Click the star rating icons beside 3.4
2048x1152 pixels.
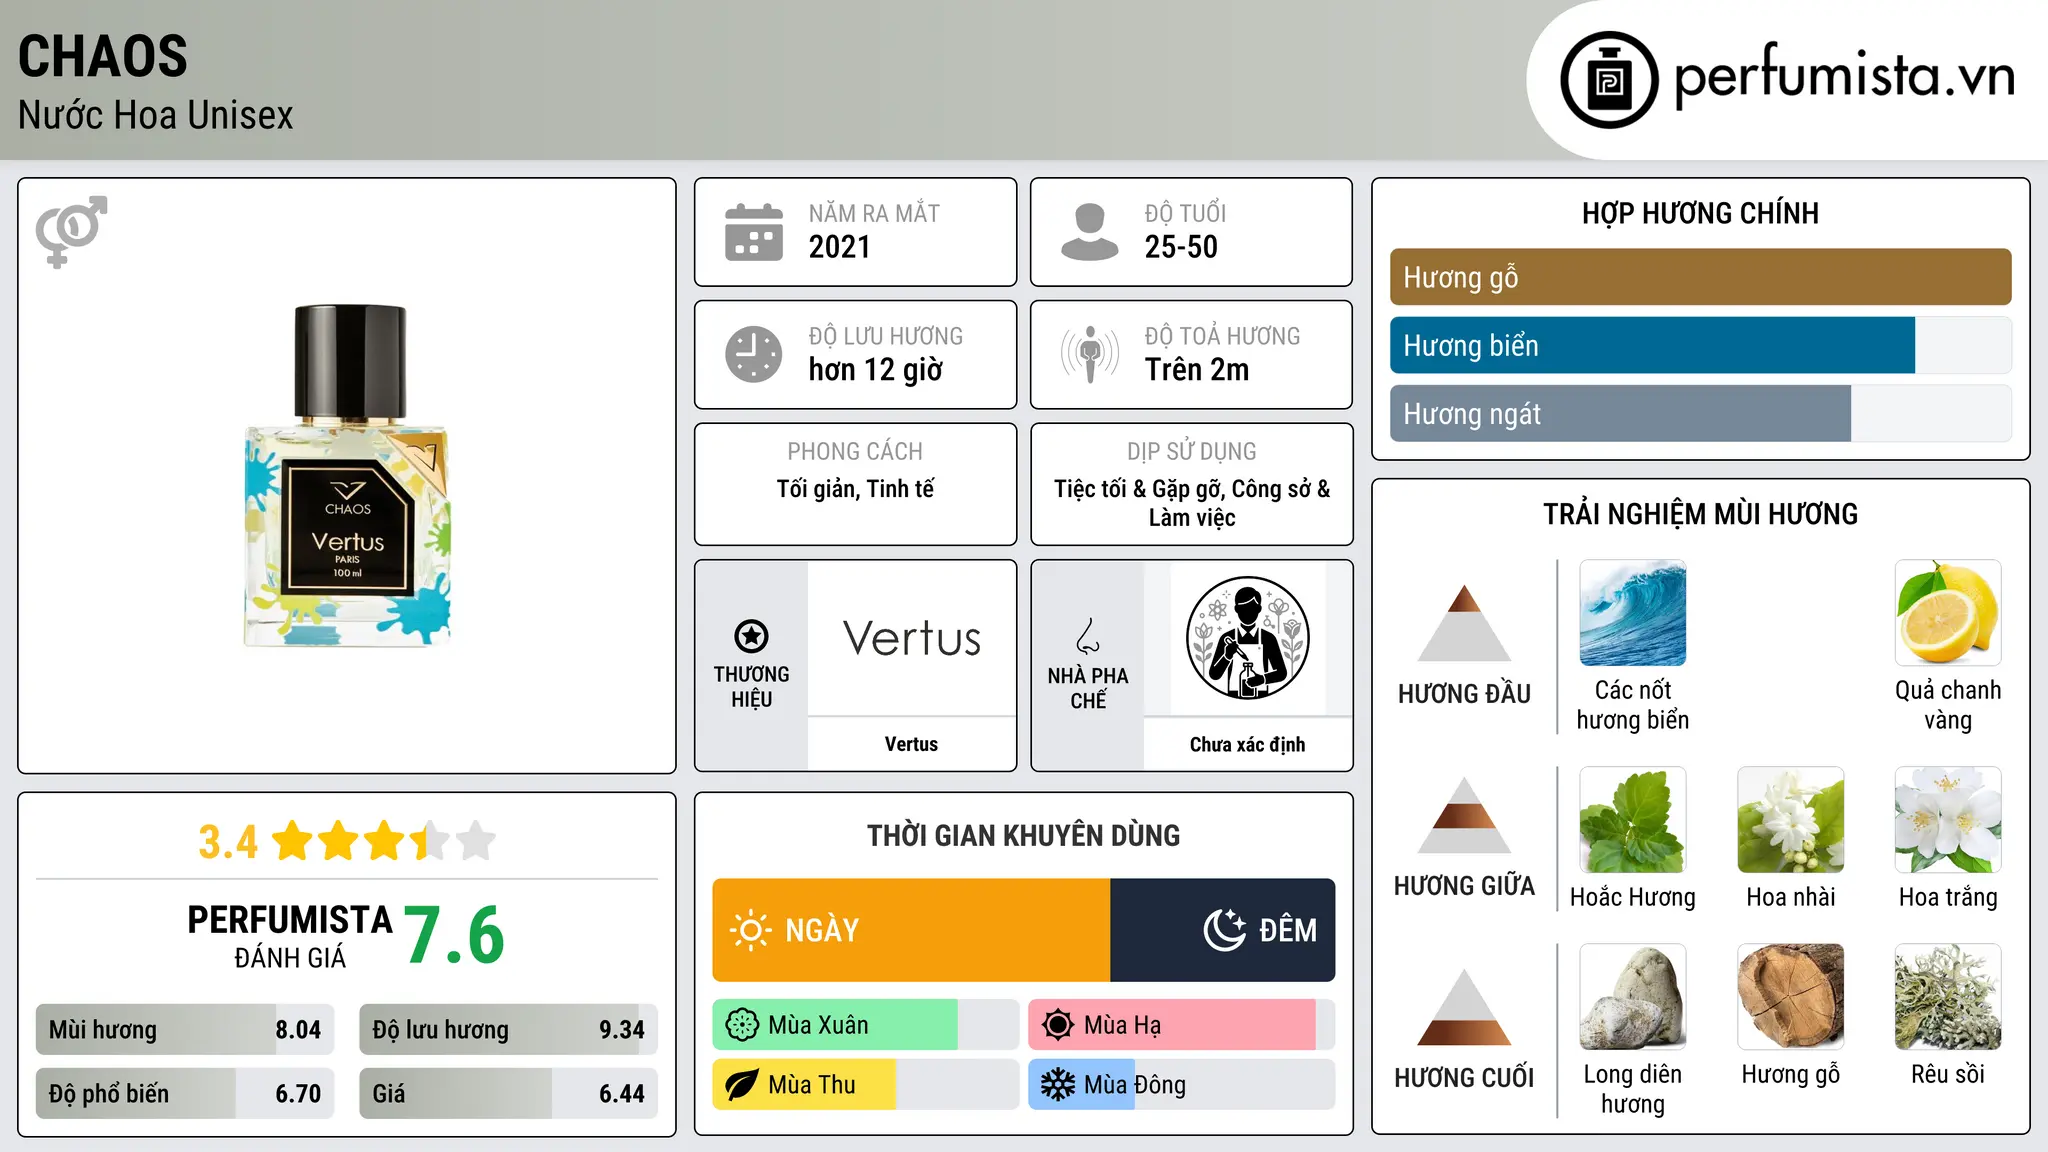pyautogui.click(x=384, y=841)
